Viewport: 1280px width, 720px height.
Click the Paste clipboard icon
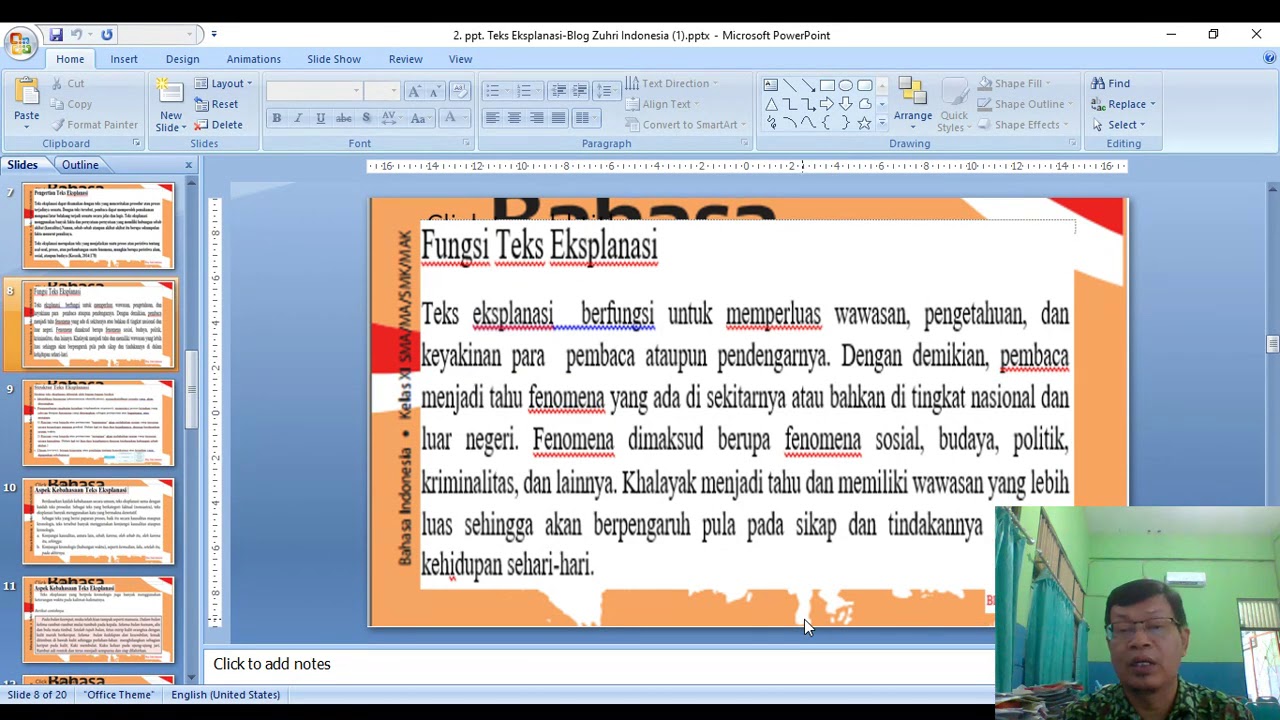tap(26, 92)
